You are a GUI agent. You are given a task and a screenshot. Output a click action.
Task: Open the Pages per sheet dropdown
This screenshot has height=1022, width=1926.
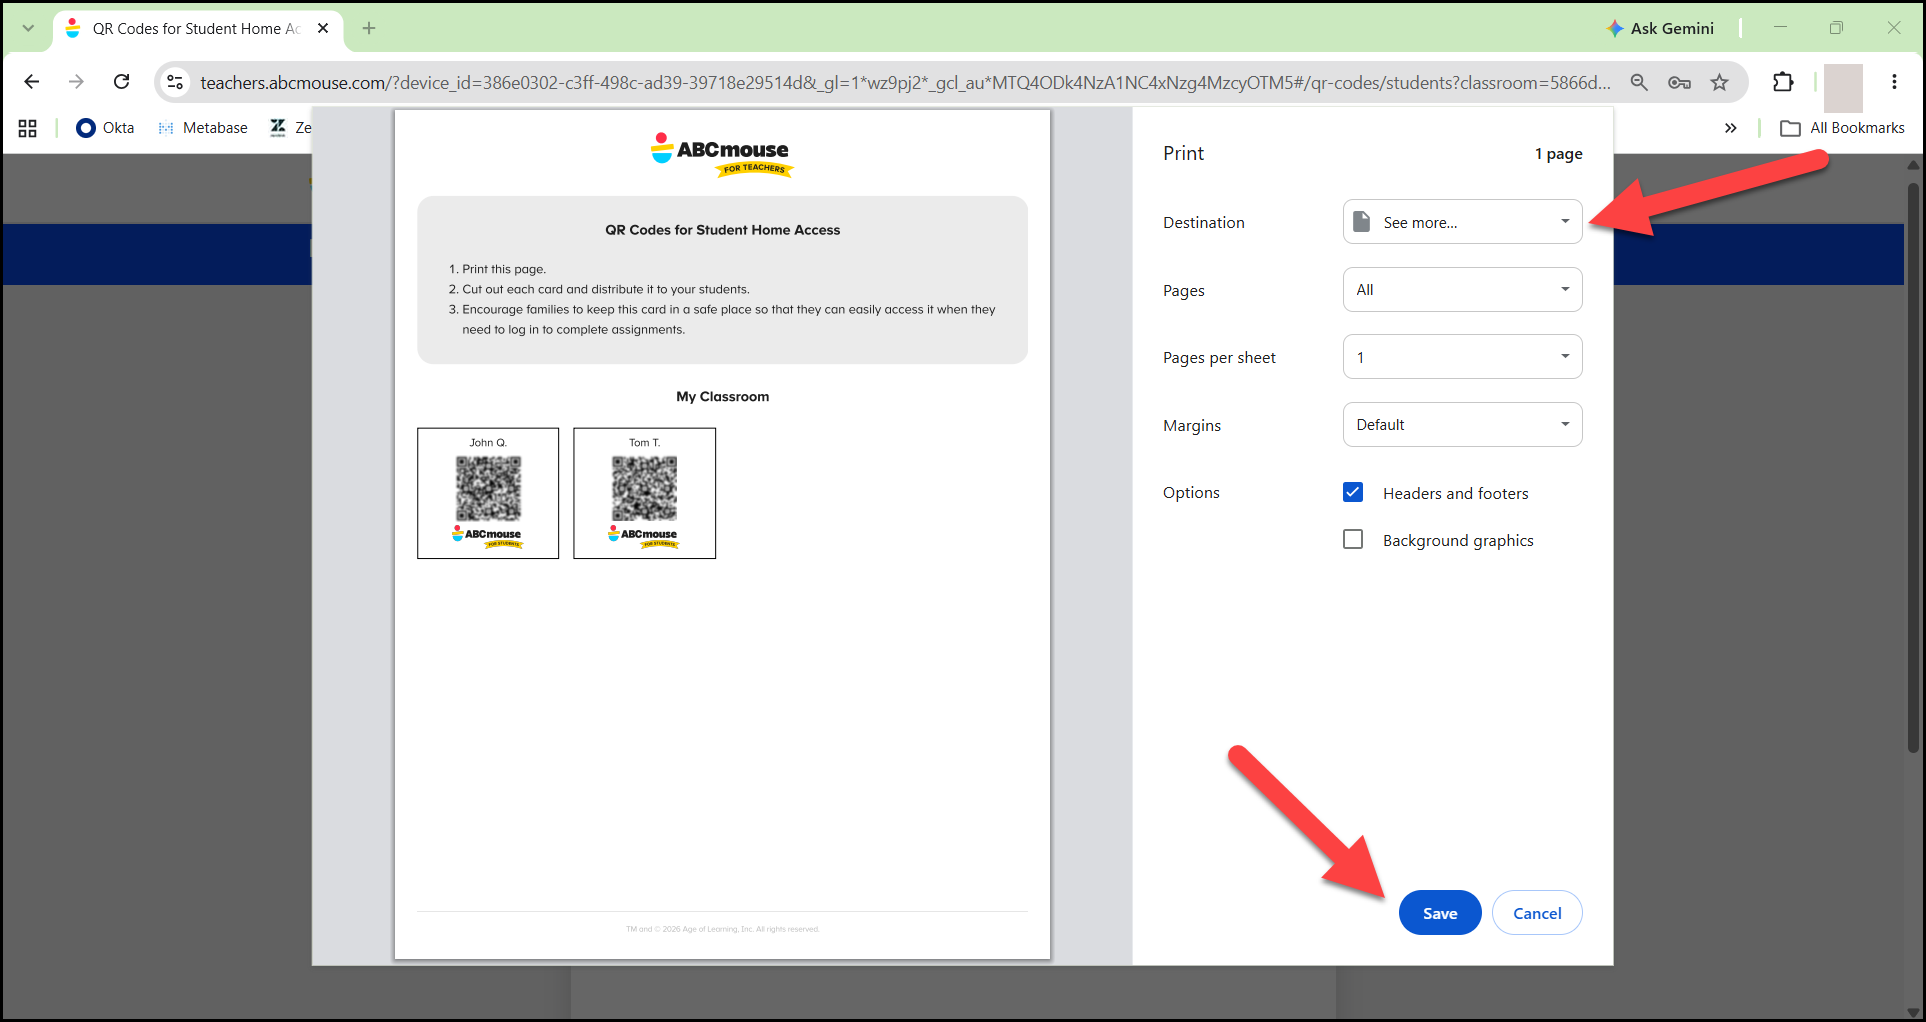pos(1462,357)
